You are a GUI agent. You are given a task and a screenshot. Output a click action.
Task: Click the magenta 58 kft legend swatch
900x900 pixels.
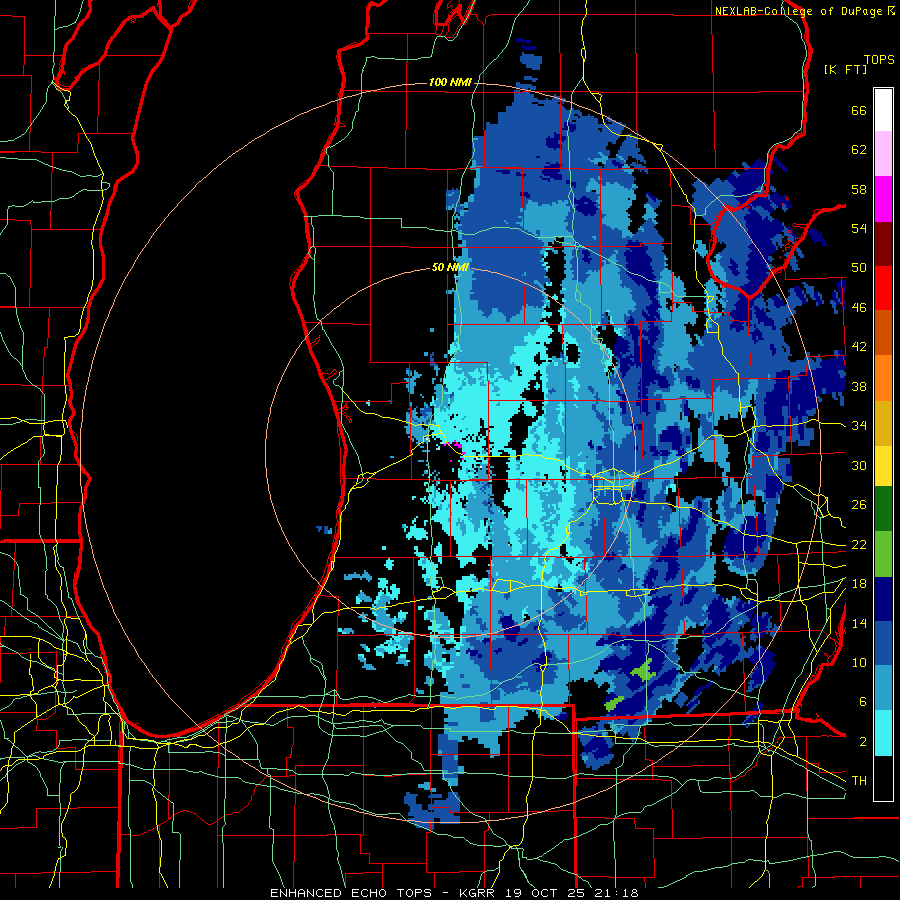(883, 199)
